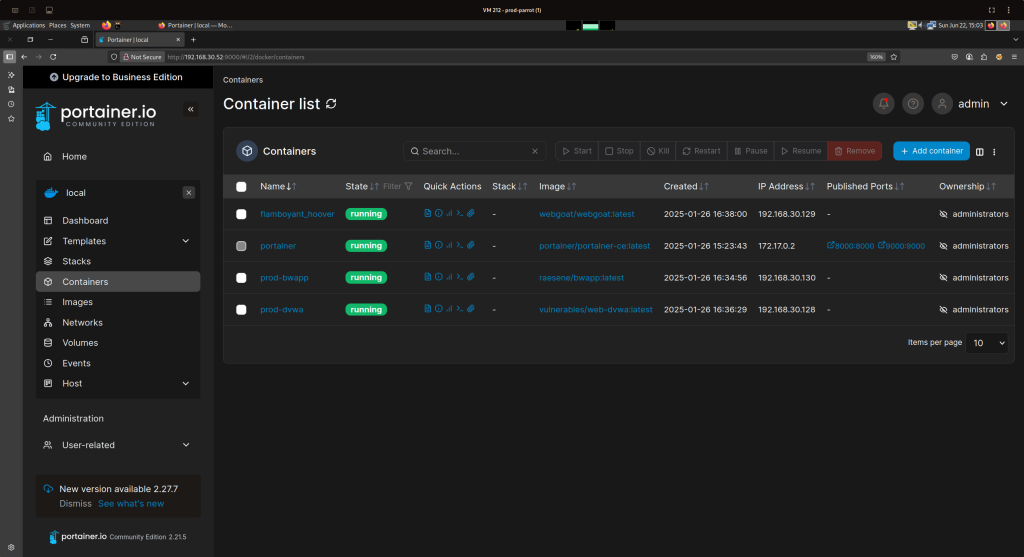Open published port 9000:9000 link
The height and width of the screenshot is (557, 1024).
(901, 246)
